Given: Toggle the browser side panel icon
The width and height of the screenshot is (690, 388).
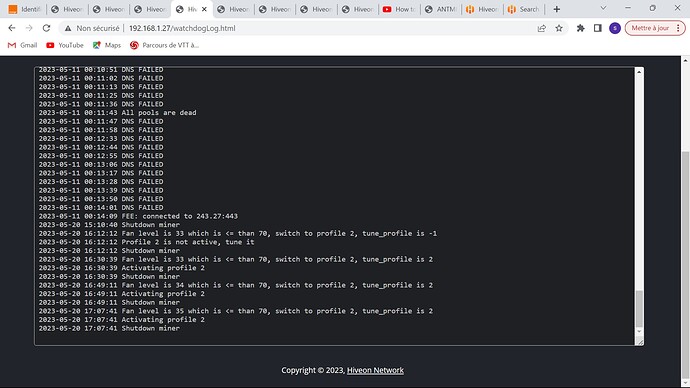Looking at the screenshot, I should pos(598,28).
